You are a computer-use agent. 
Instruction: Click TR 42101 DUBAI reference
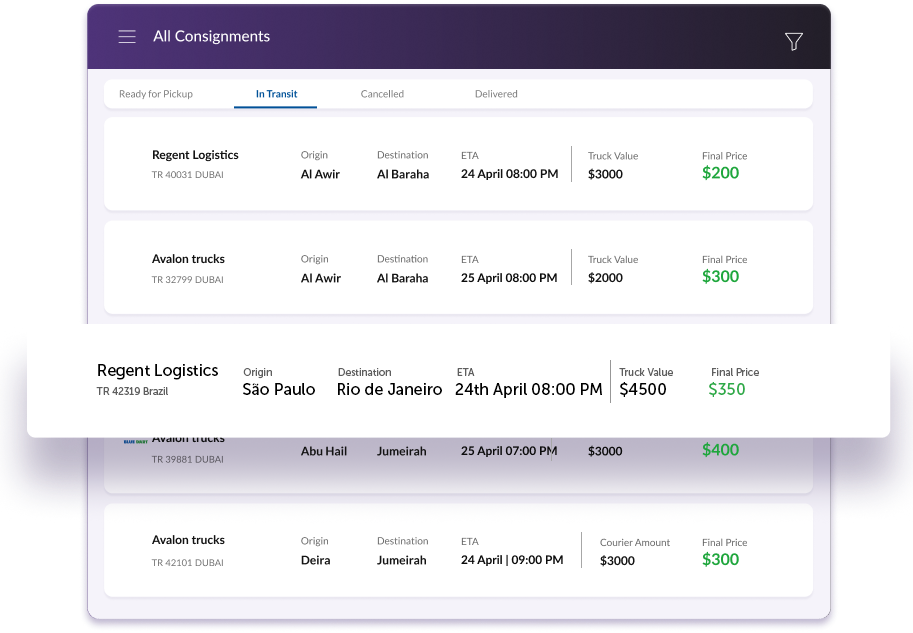coord(187,563)
